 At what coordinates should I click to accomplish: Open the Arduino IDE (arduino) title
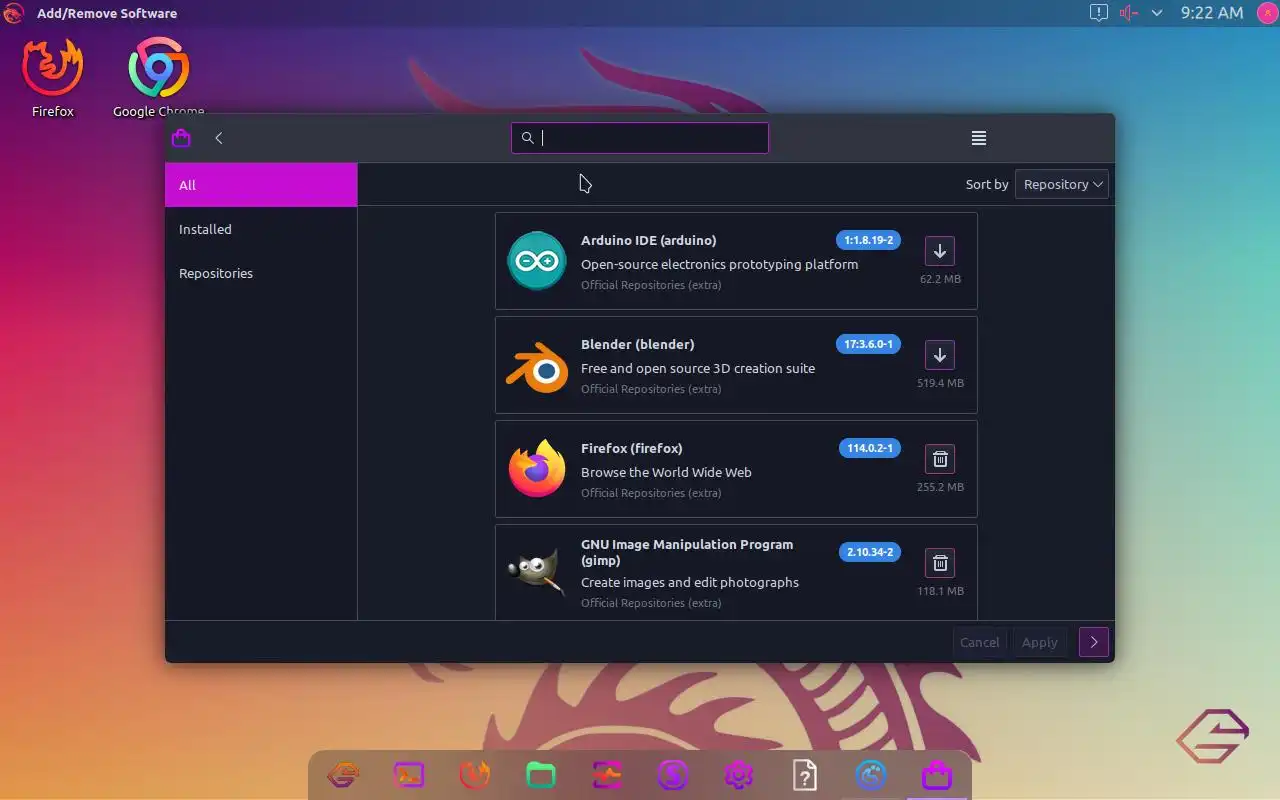649,240
